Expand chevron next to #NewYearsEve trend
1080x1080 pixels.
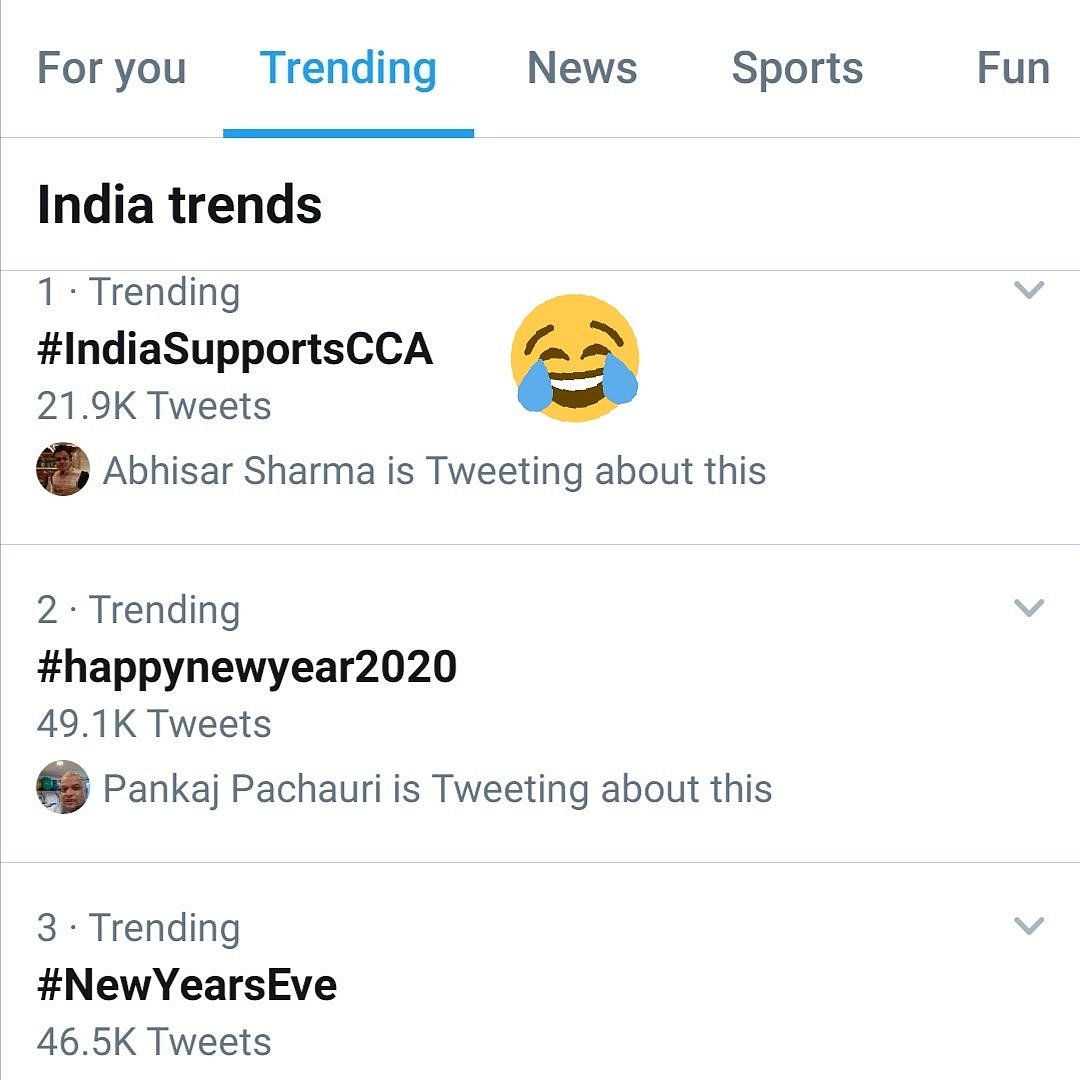pyautogui.click(x=1029, y=926)
